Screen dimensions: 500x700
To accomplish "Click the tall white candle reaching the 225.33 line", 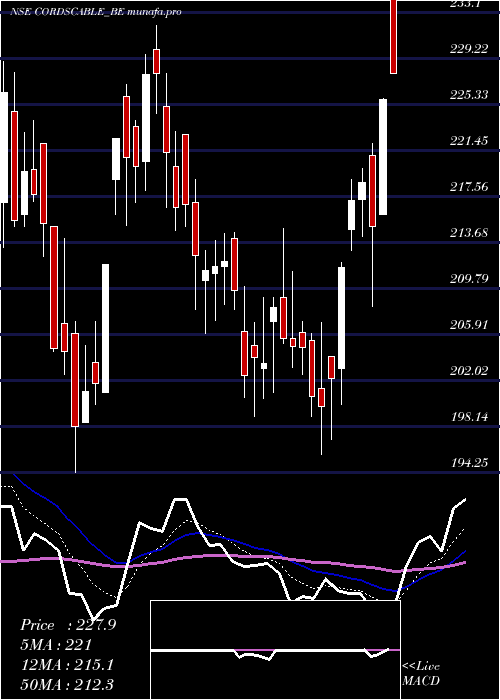I will (x=383, y=157).
